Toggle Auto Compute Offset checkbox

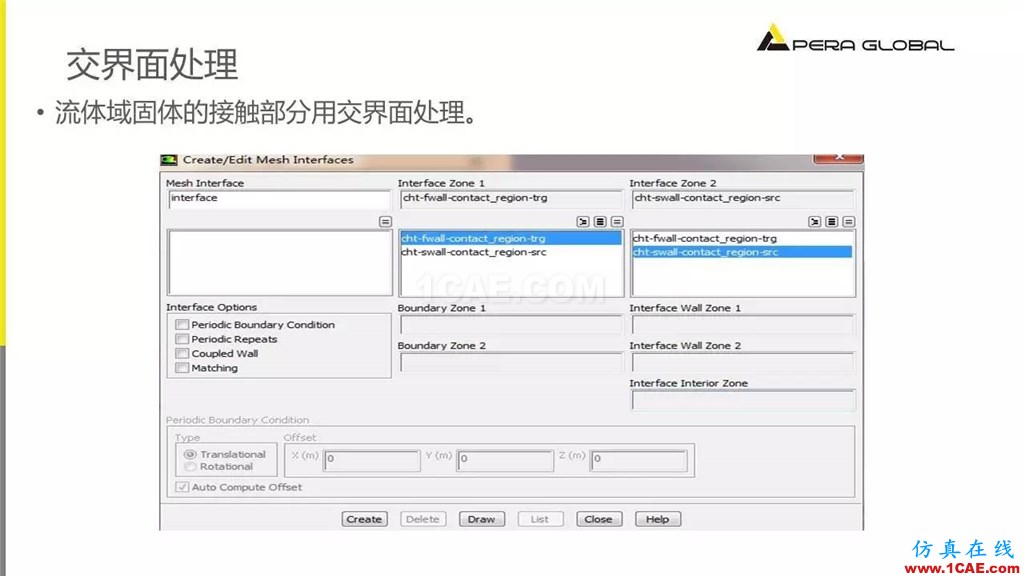(x=182, y=487)
